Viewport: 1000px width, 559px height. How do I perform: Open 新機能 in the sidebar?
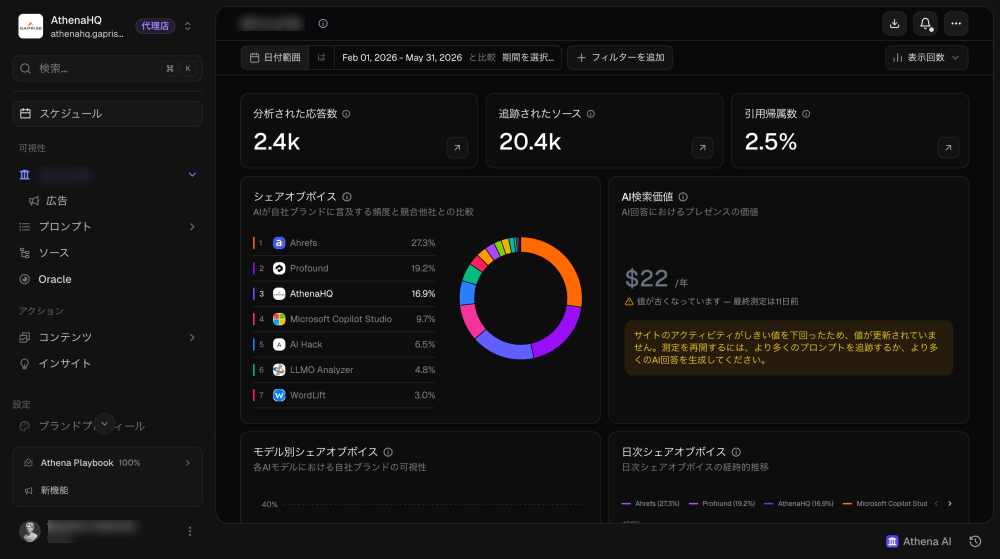[55, 490]
